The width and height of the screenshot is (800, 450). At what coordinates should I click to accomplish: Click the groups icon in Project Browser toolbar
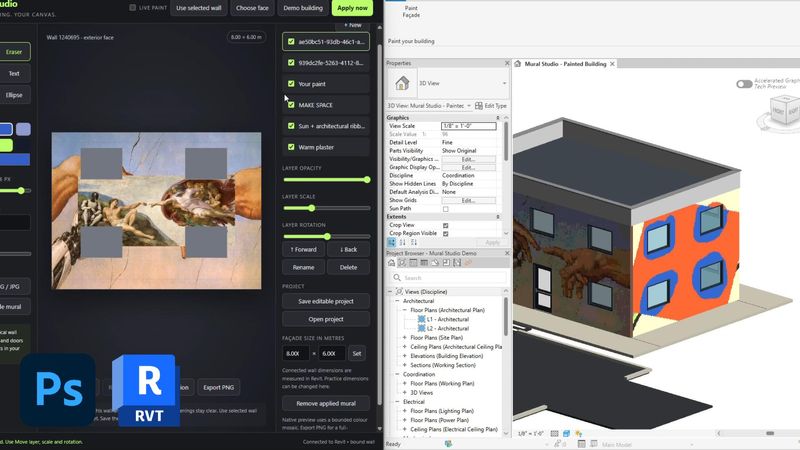[x=446, y=263]
